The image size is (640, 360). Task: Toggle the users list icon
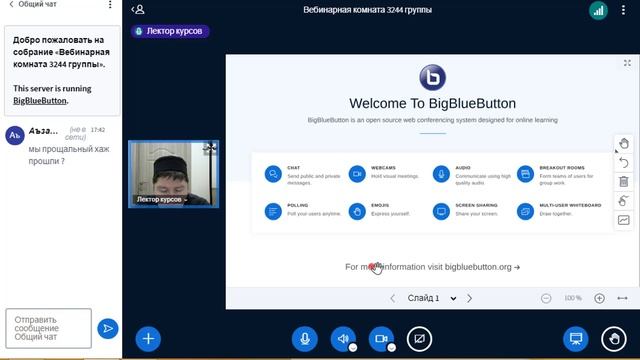[x=138, y=9]
